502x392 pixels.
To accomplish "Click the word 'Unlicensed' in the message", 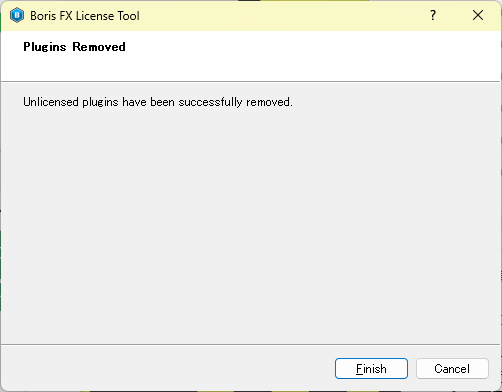I will [x=51, y=102].
